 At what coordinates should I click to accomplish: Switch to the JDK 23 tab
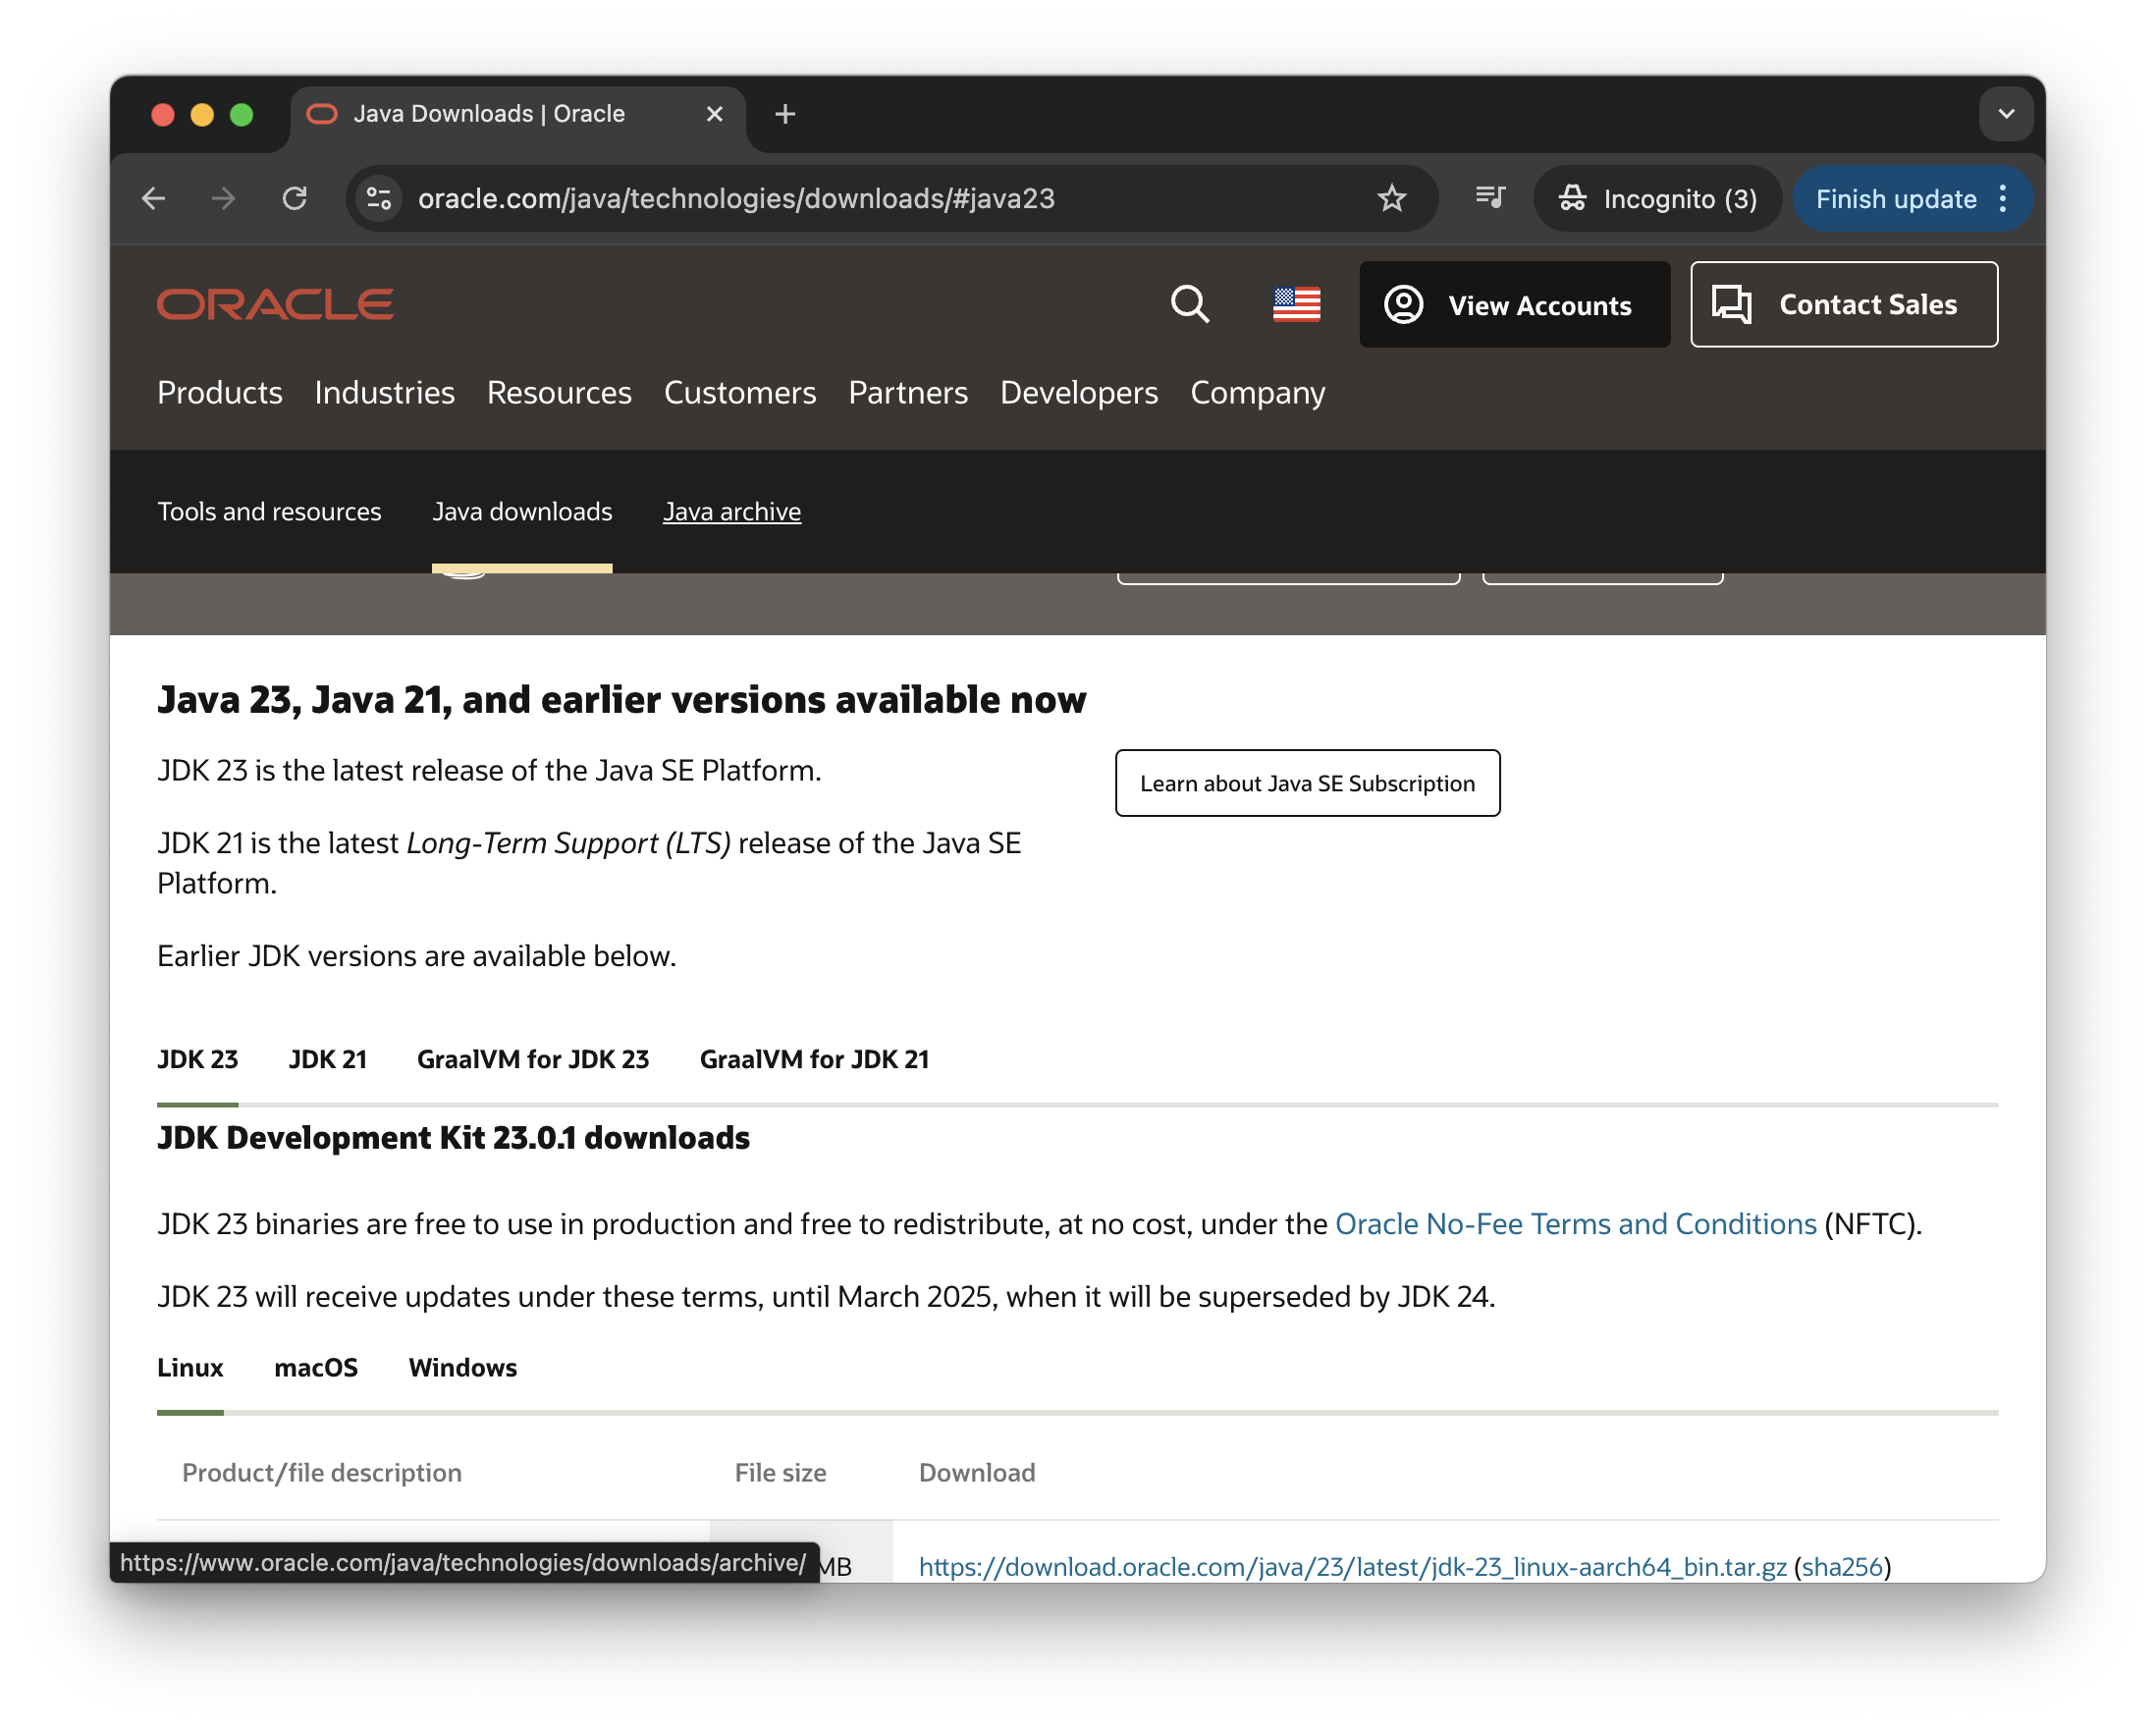197,1059
